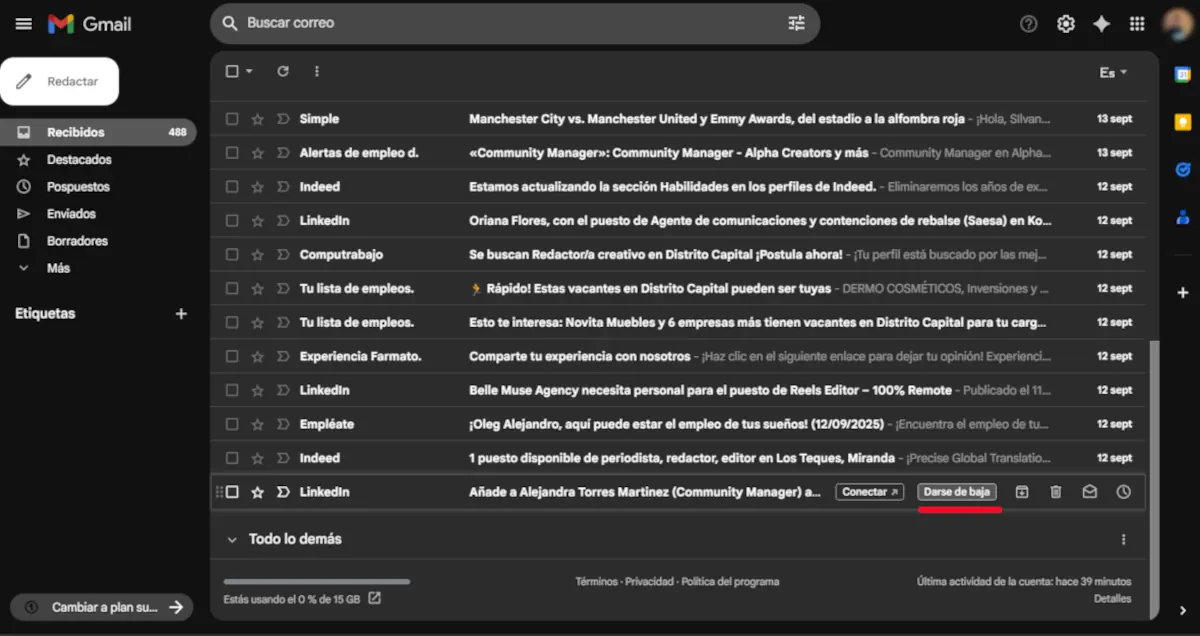The image size is (1200, 636).
Task: Open Gmail settings with the gear icon
Action: pos(1065,23)
